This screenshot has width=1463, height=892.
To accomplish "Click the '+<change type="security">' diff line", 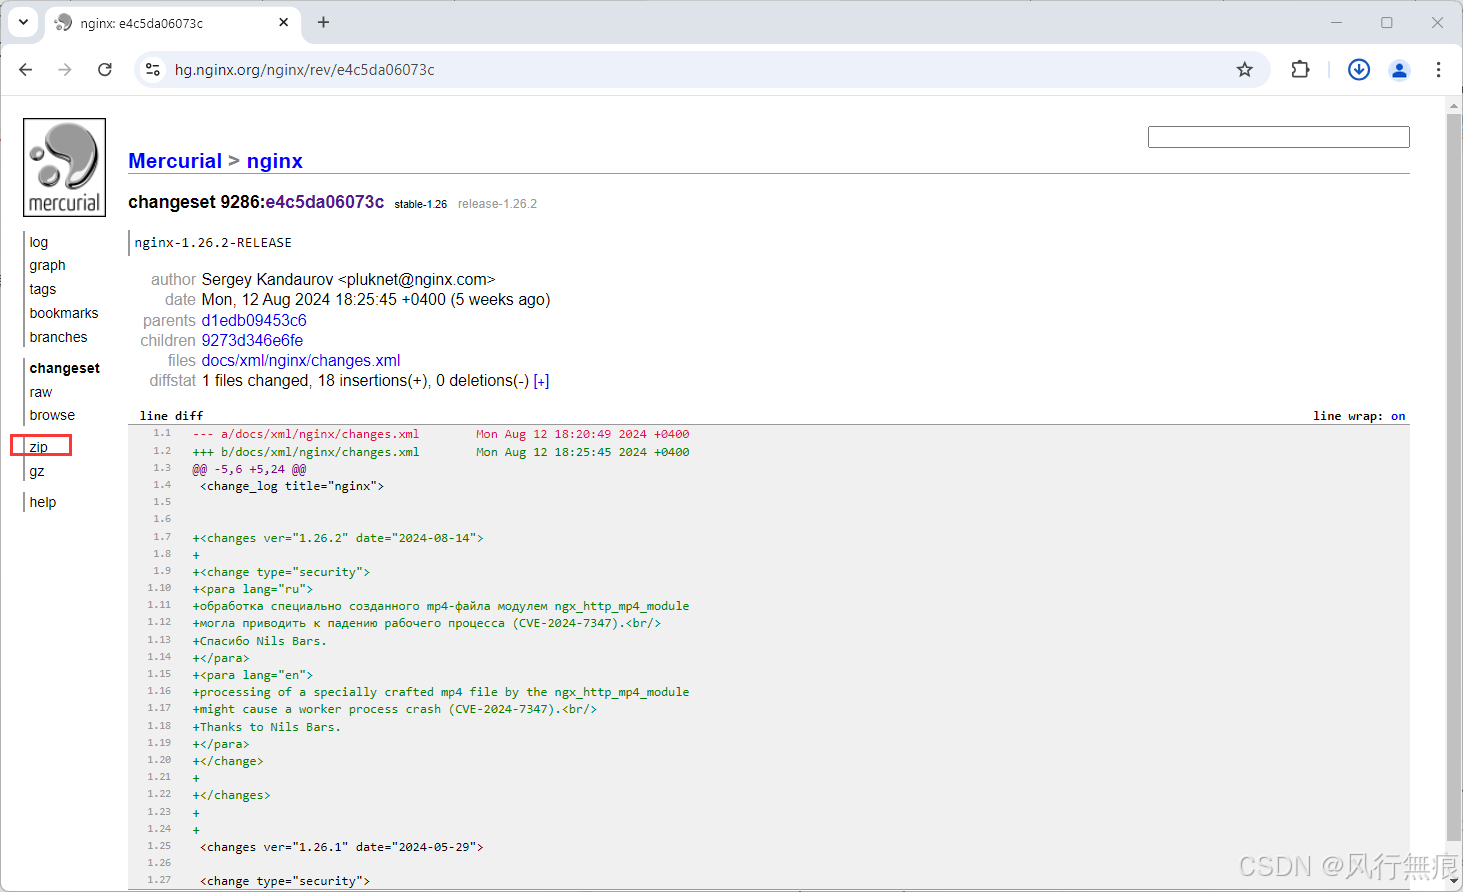I will click(x=281, y=572).
